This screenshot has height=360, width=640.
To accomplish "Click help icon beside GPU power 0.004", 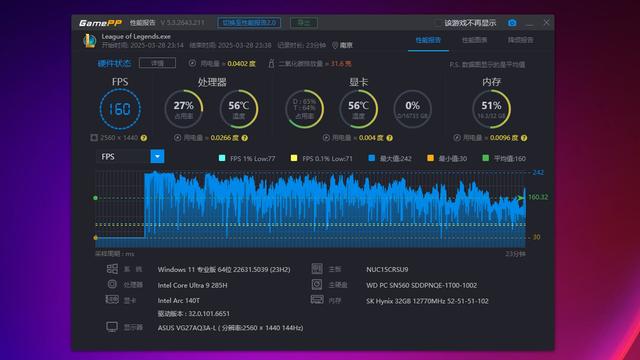I will pos(389,138).
